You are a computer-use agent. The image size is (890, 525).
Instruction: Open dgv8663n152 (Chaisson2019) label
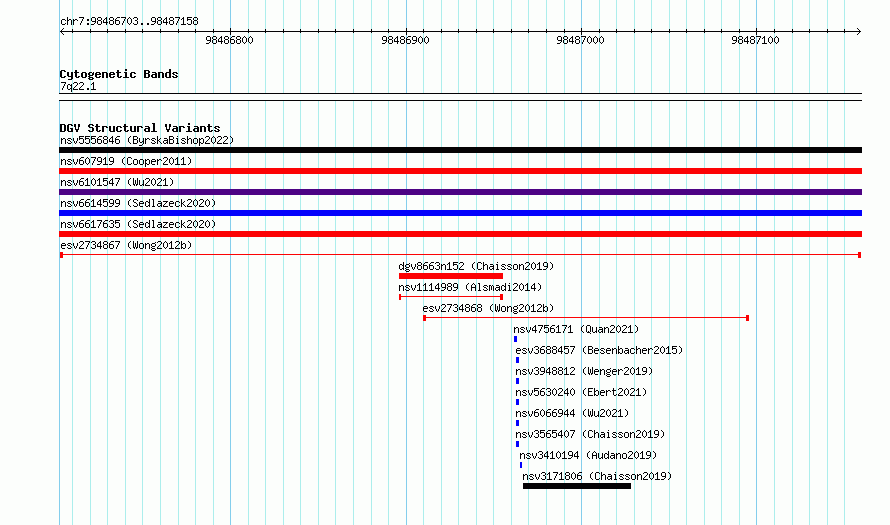click(476, 266)
